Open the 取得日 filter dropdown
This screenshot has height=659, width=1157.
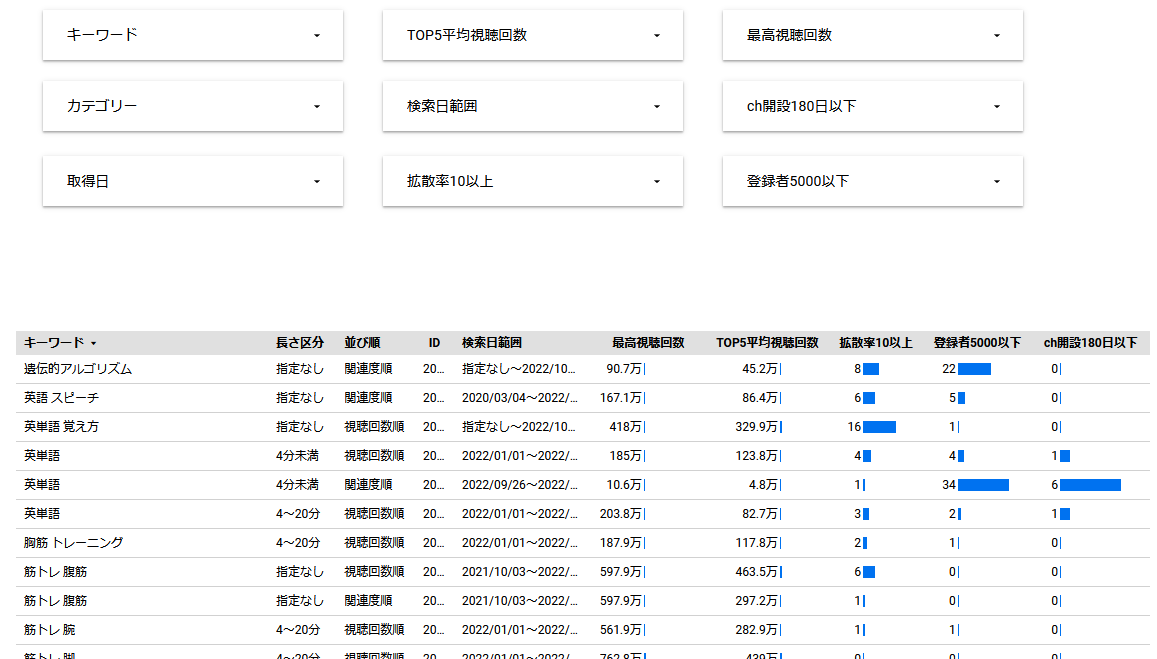(192, 181)
